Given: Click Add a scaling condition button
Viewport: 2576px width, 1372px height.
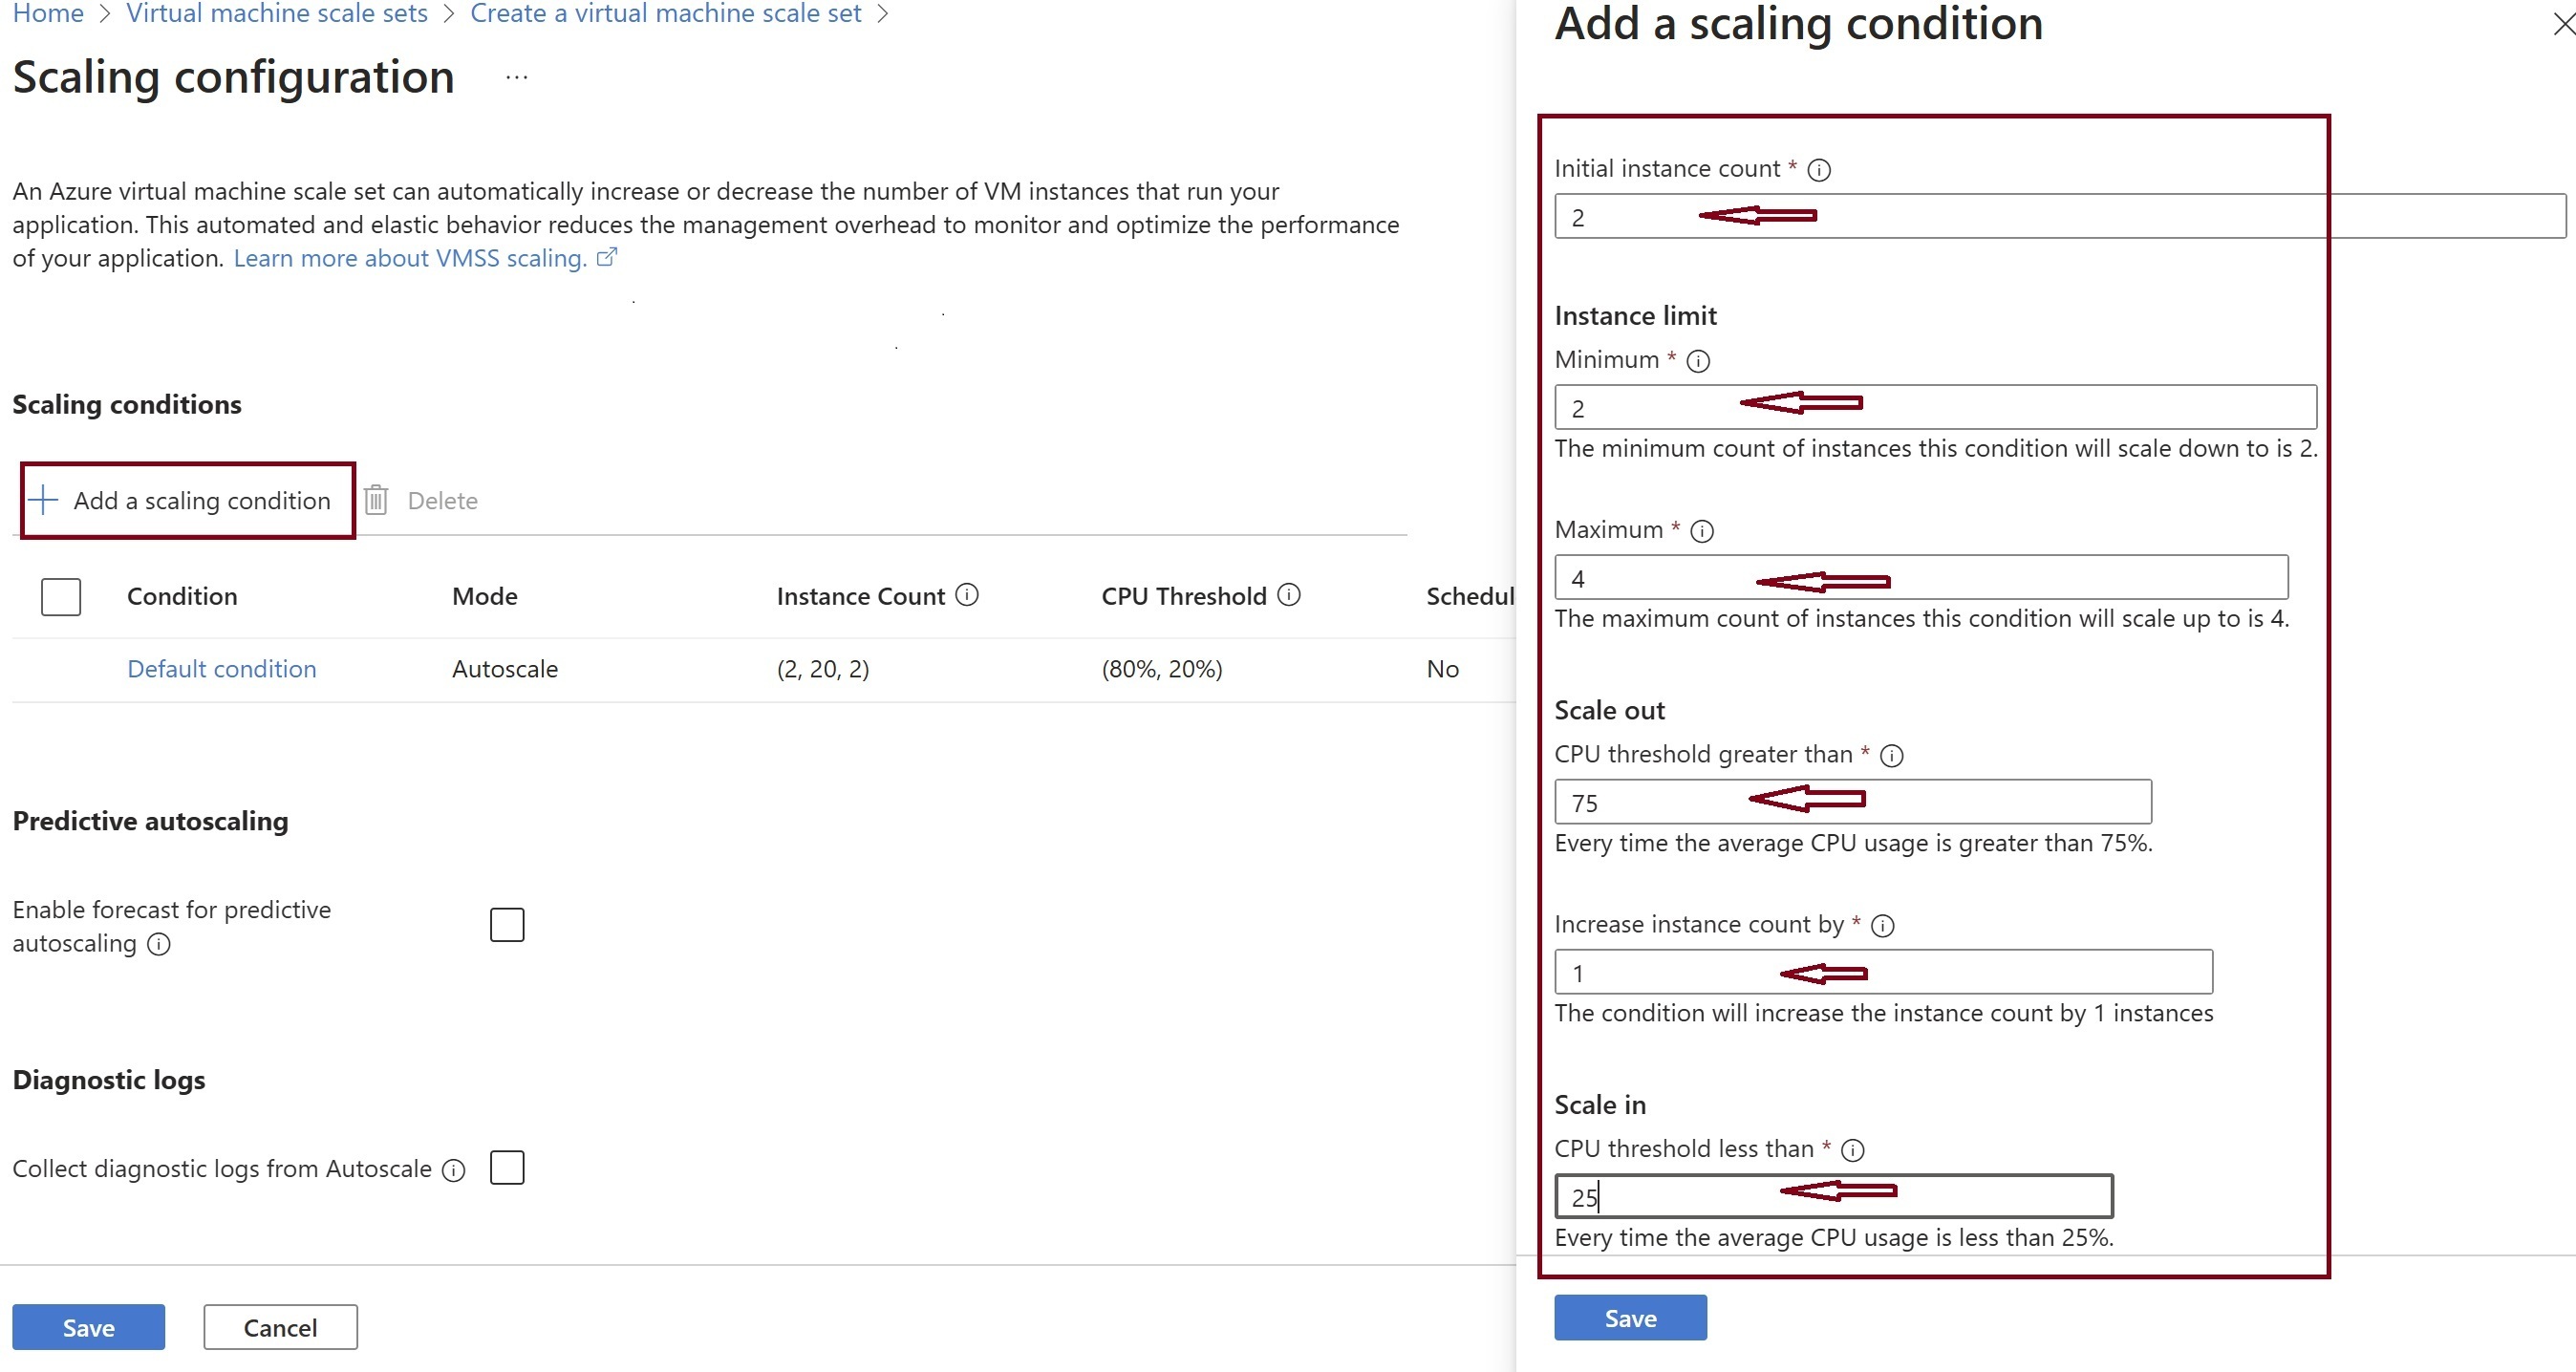Looking at the screenshot, I should (188, 500).
